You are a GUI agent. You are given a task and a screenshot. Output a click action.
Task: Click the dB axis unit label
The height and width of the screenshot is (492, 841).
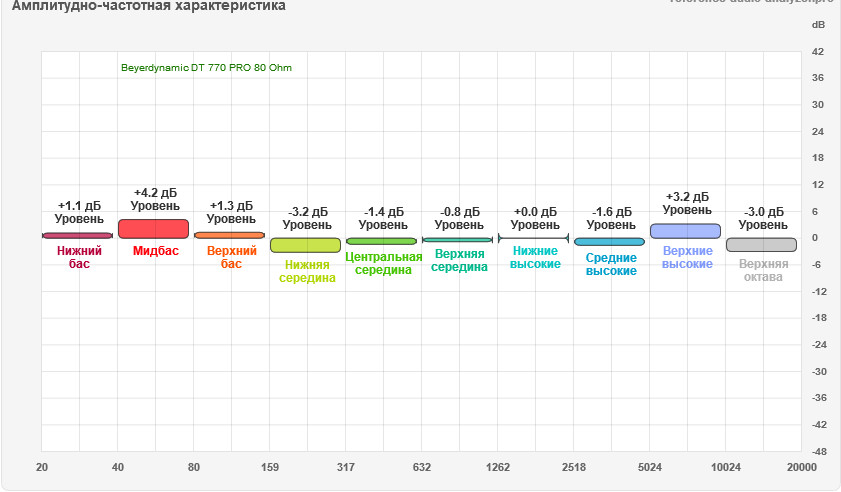coord(818,25)
